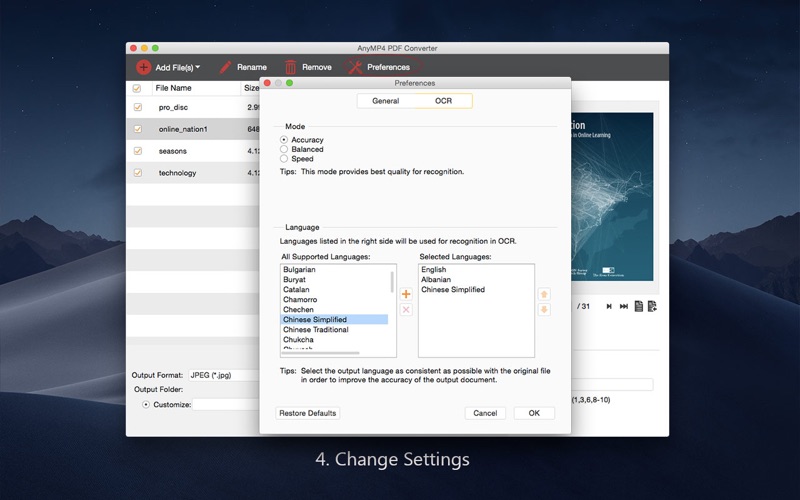
Task: Uncheck the seasons file checkbox
Action: (138, 151)
